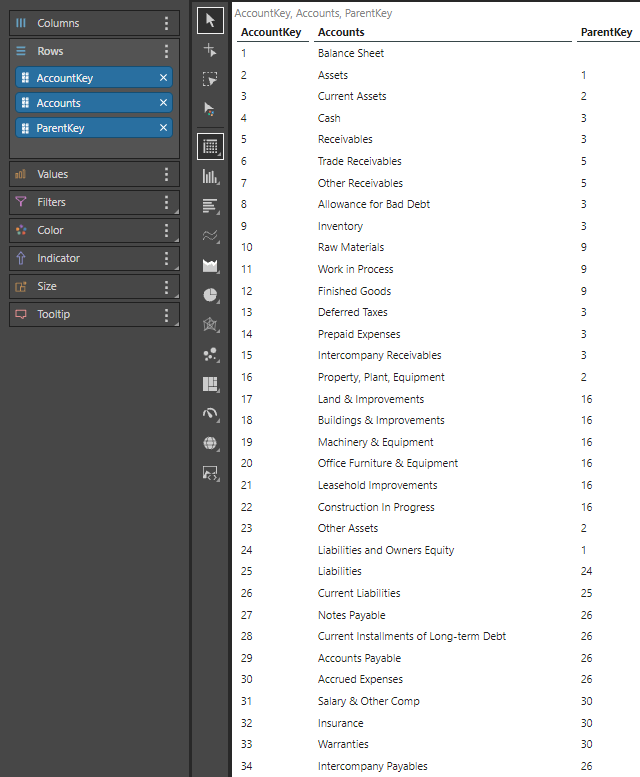Select the Notes Payable cell
The width and height of the screenshot is (640, 777).
click(x=351, y=615)
